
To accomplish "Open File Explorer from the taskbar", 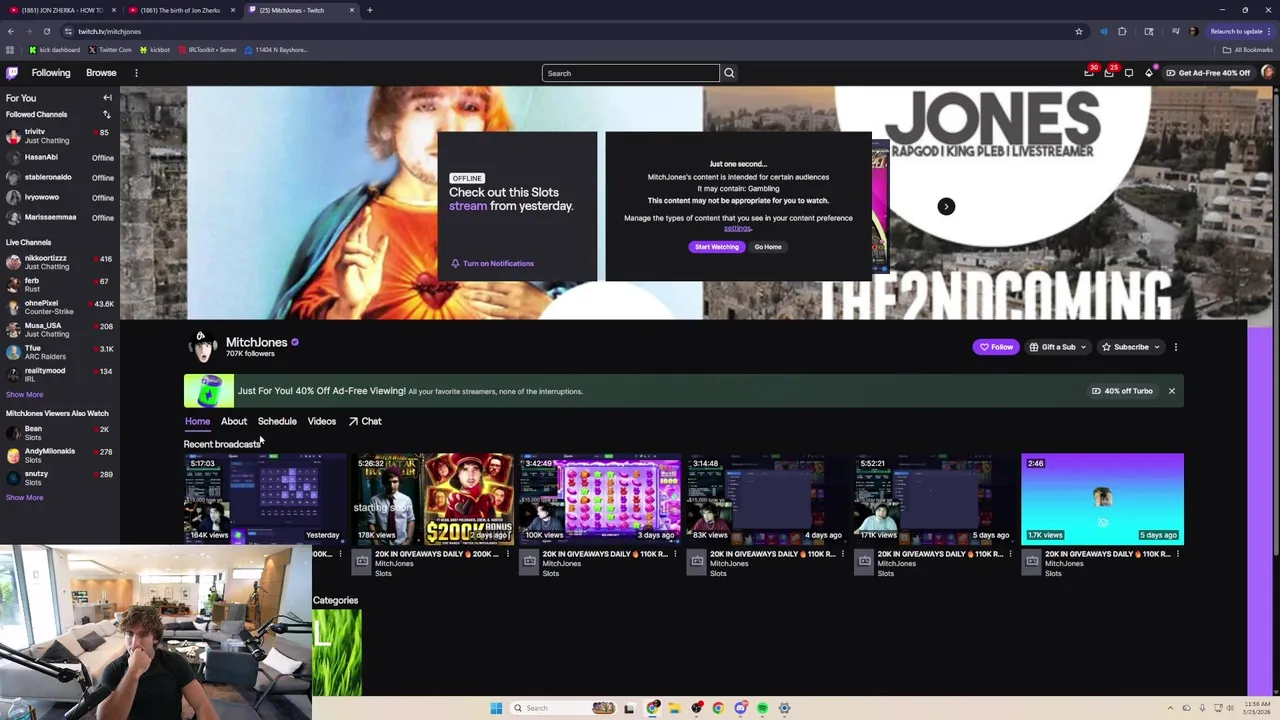I will (x=674, y=708).
